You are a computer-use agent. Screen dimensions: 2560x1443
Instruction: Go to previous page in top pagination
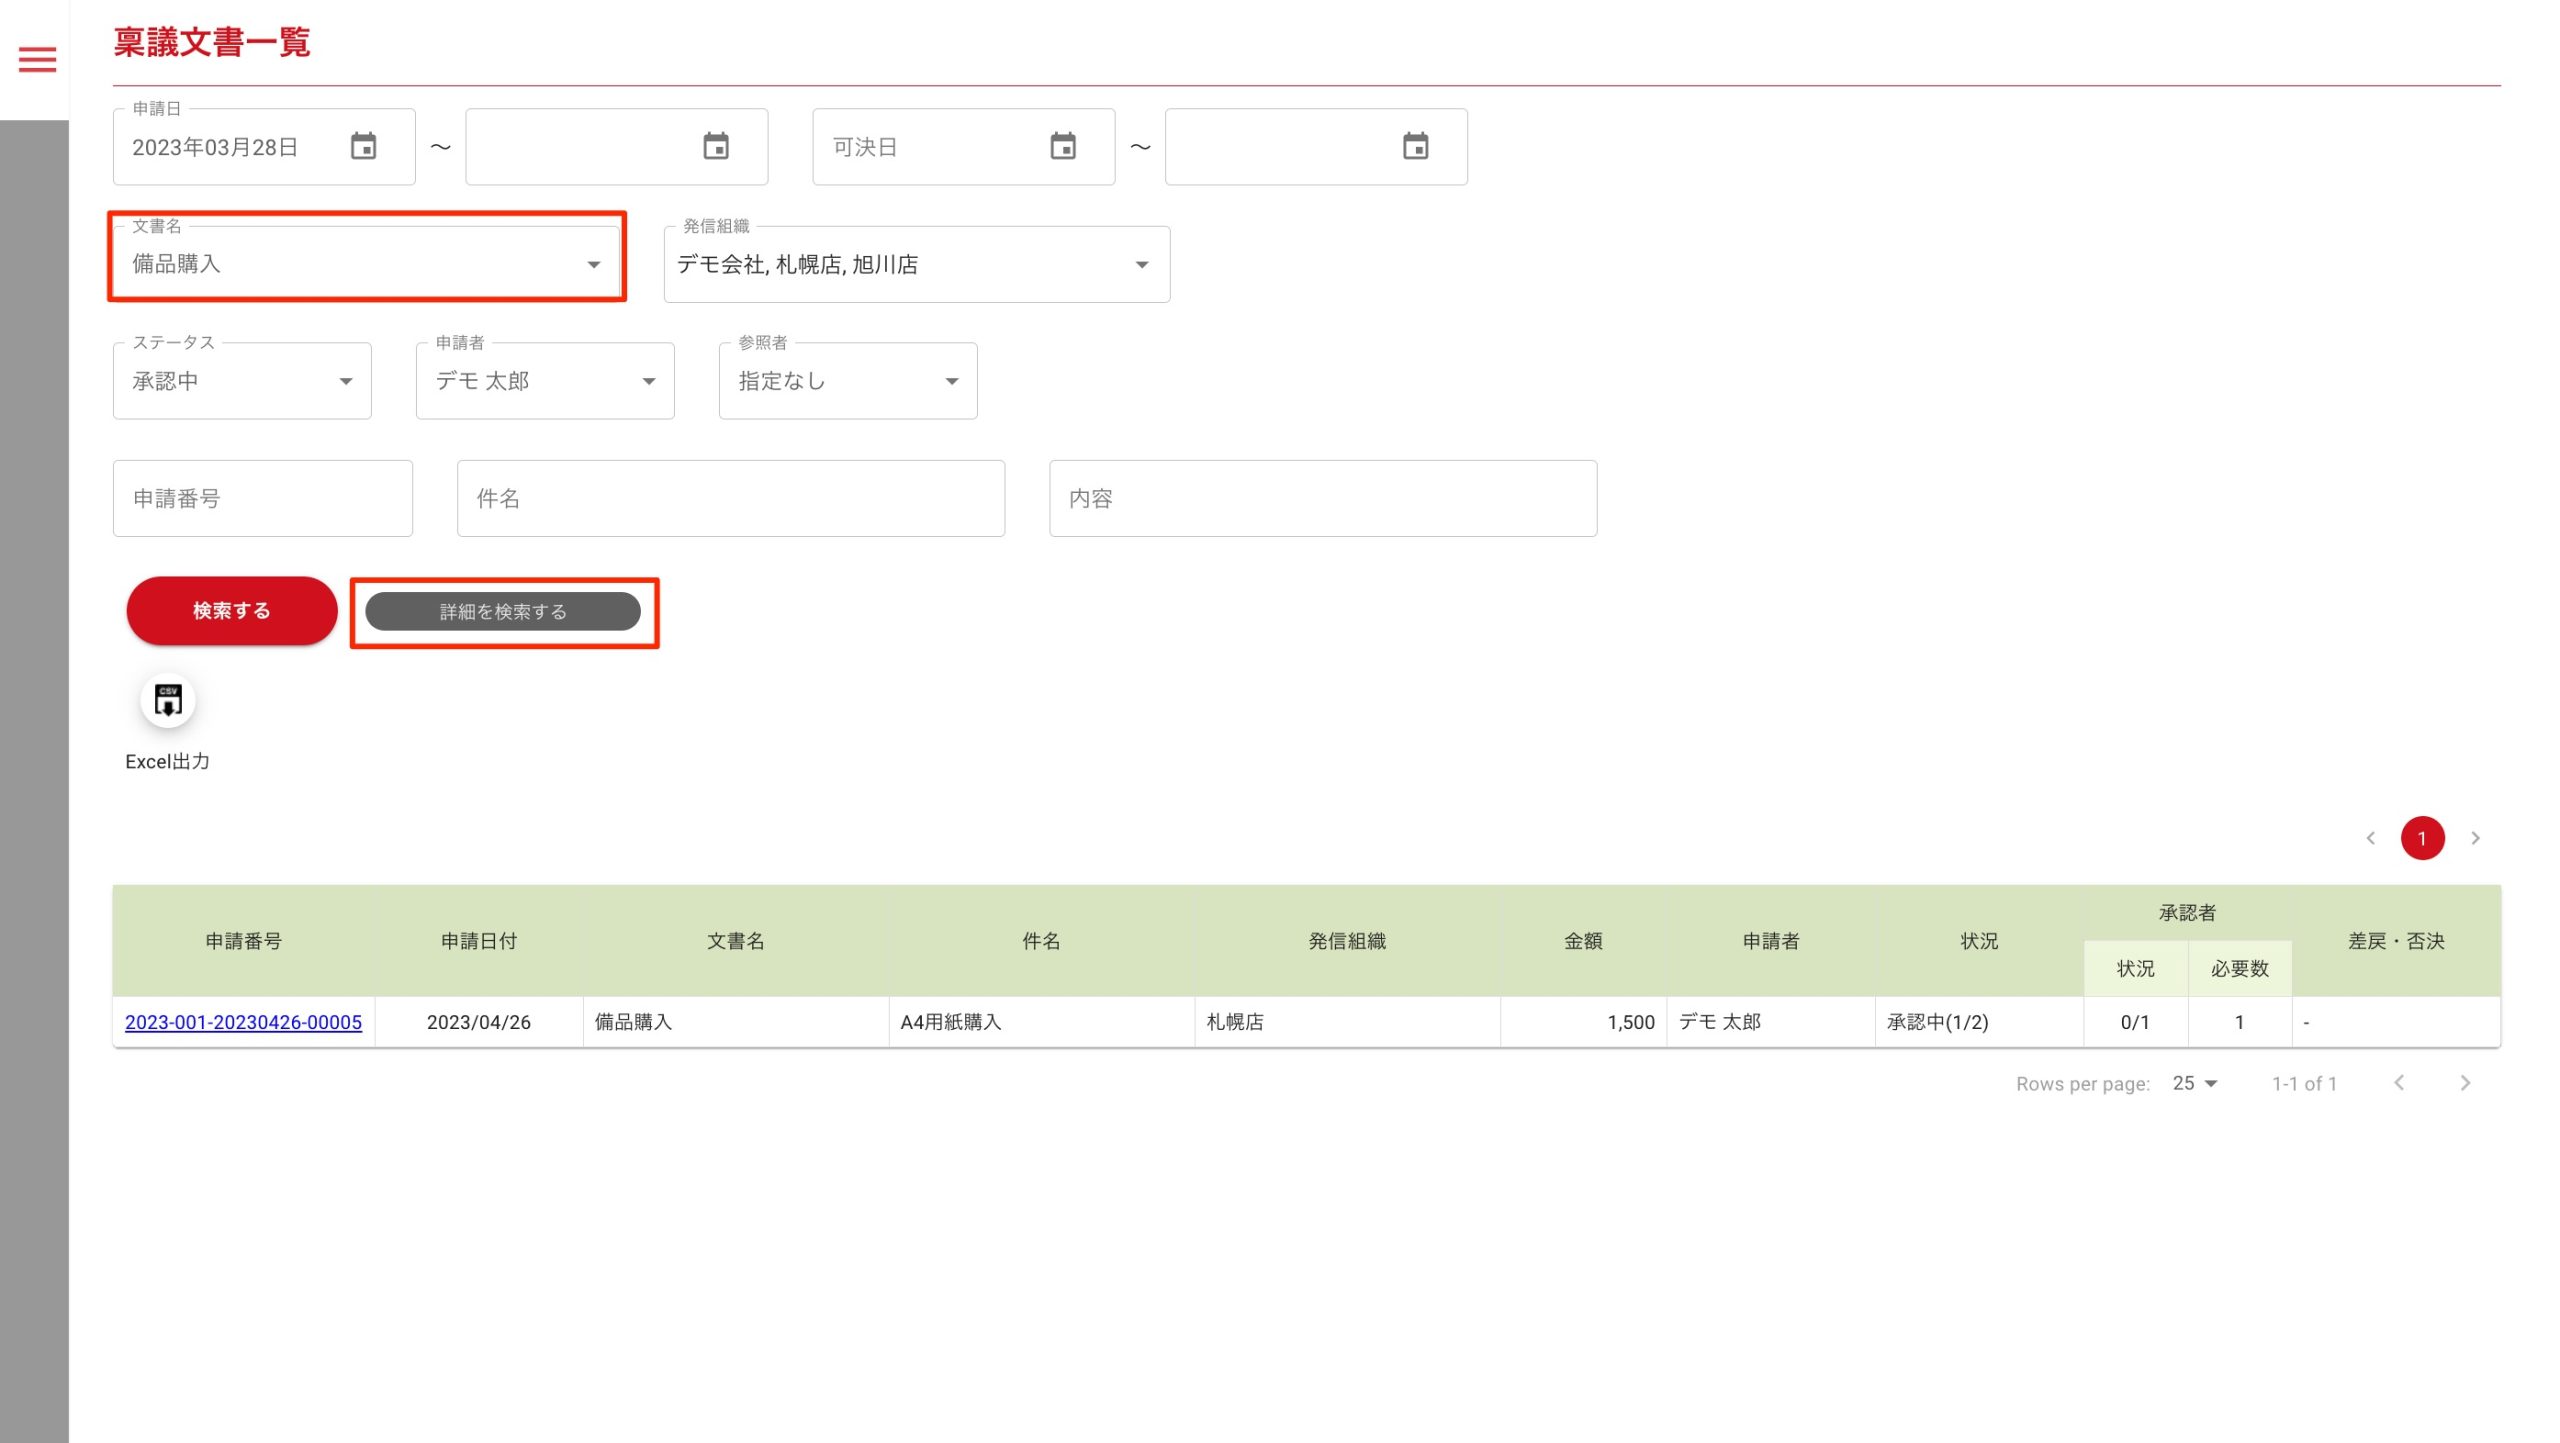point(2370,838)
